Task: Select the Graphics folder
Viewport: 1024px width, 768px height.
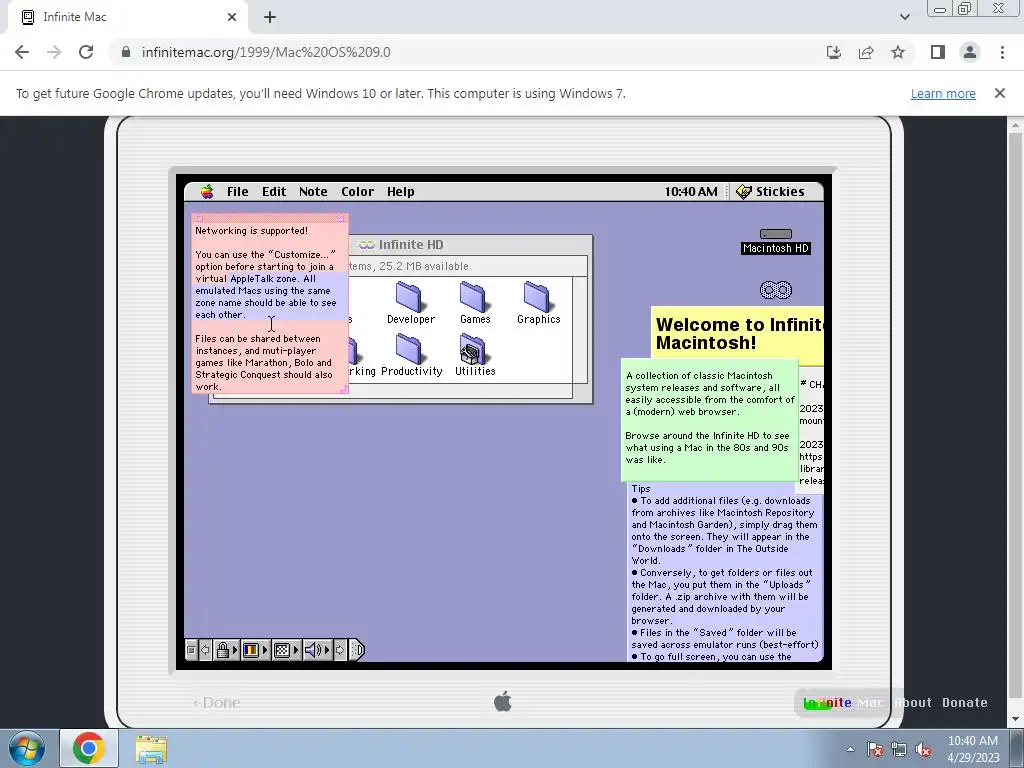Action: [x=539, y=303]
